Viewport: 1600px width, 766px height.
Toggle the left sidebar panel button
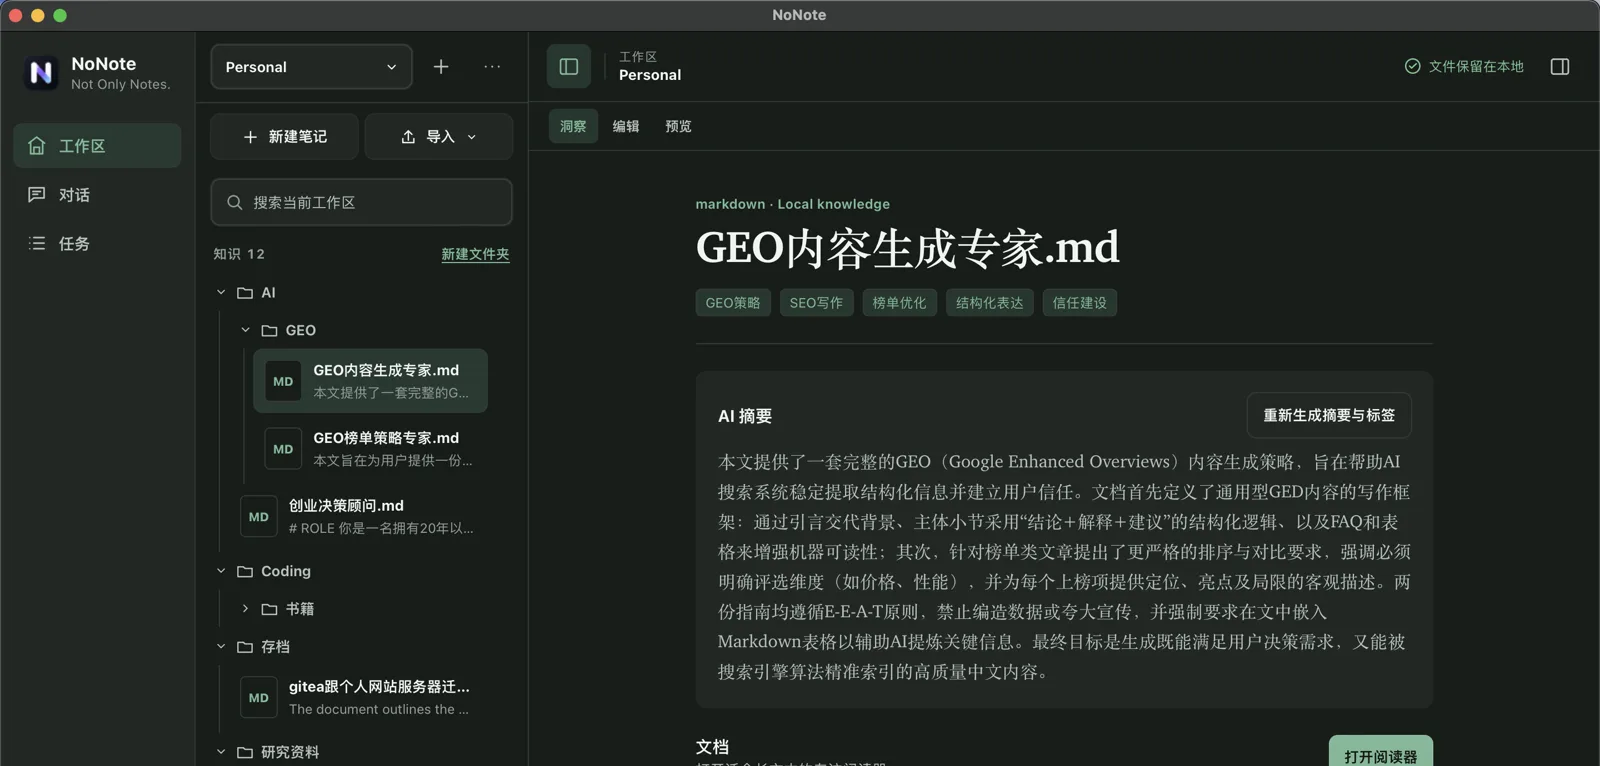[569, 67]
